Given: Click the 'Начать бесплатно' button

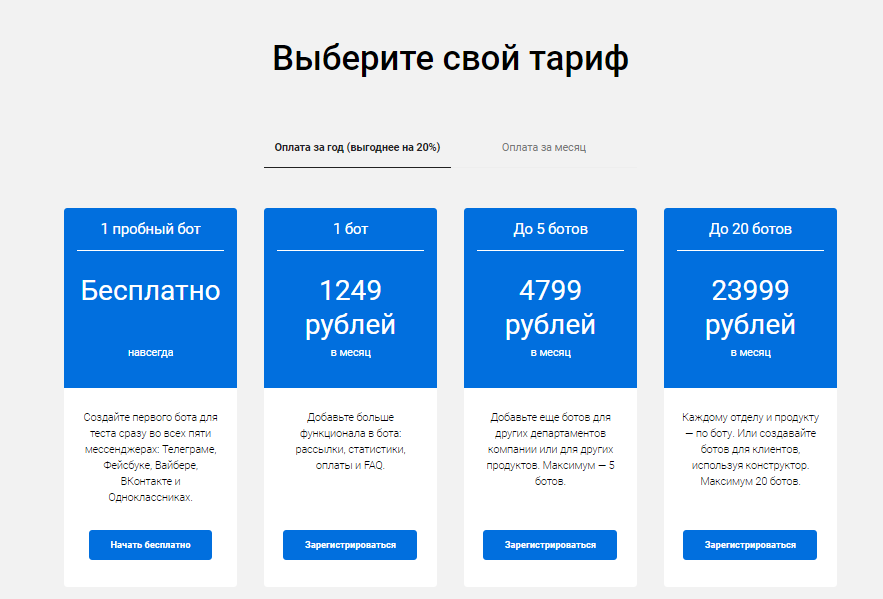Looking at the screenshot, I should (x=150, y=545).
